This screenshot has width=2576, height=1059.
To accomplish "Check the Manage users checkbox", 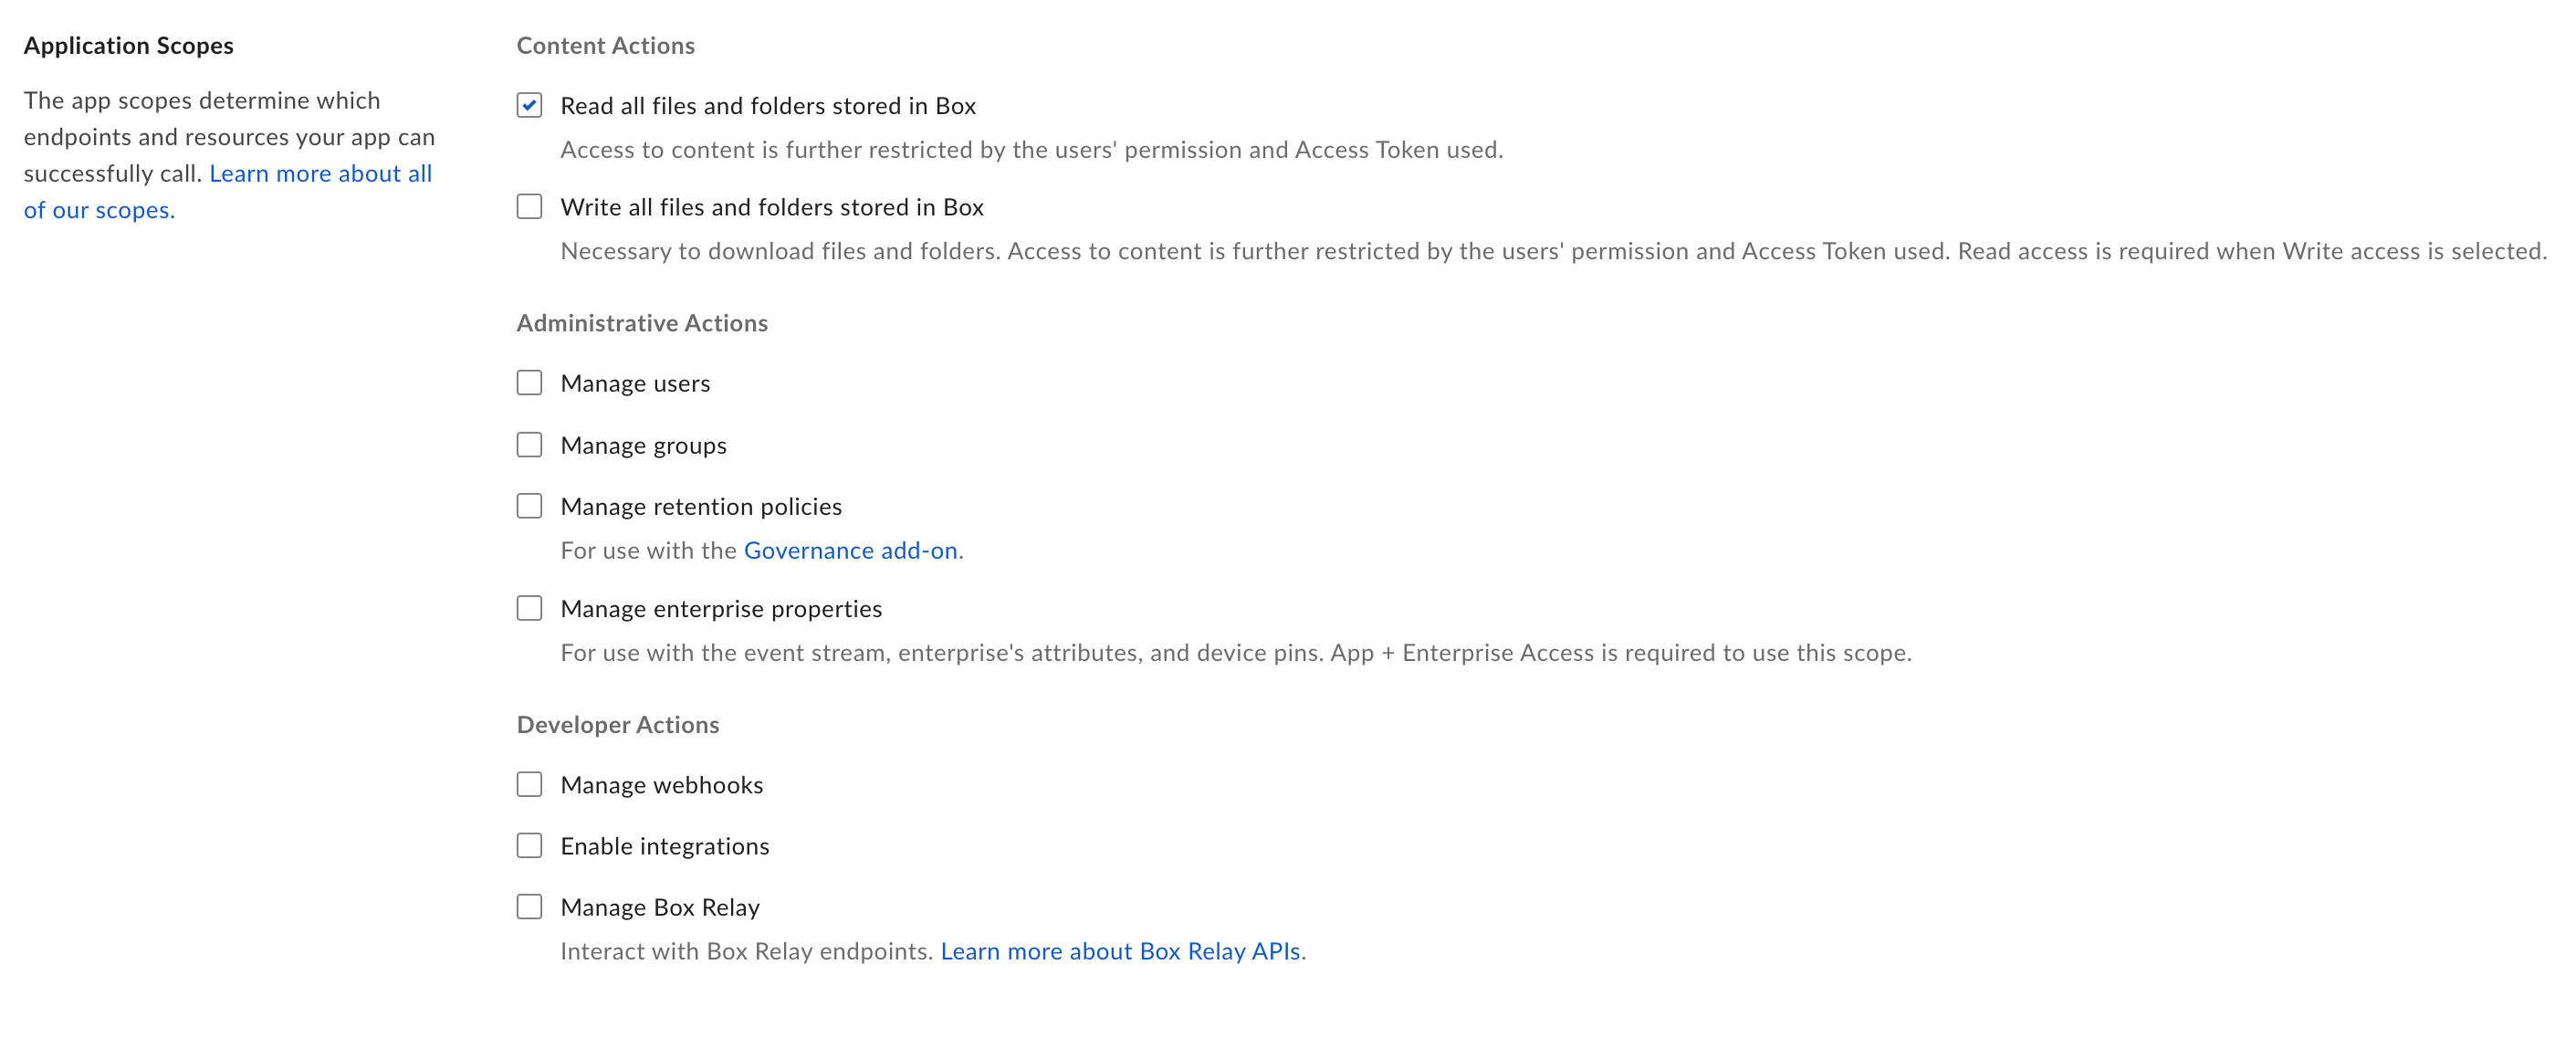I will 529,383.
